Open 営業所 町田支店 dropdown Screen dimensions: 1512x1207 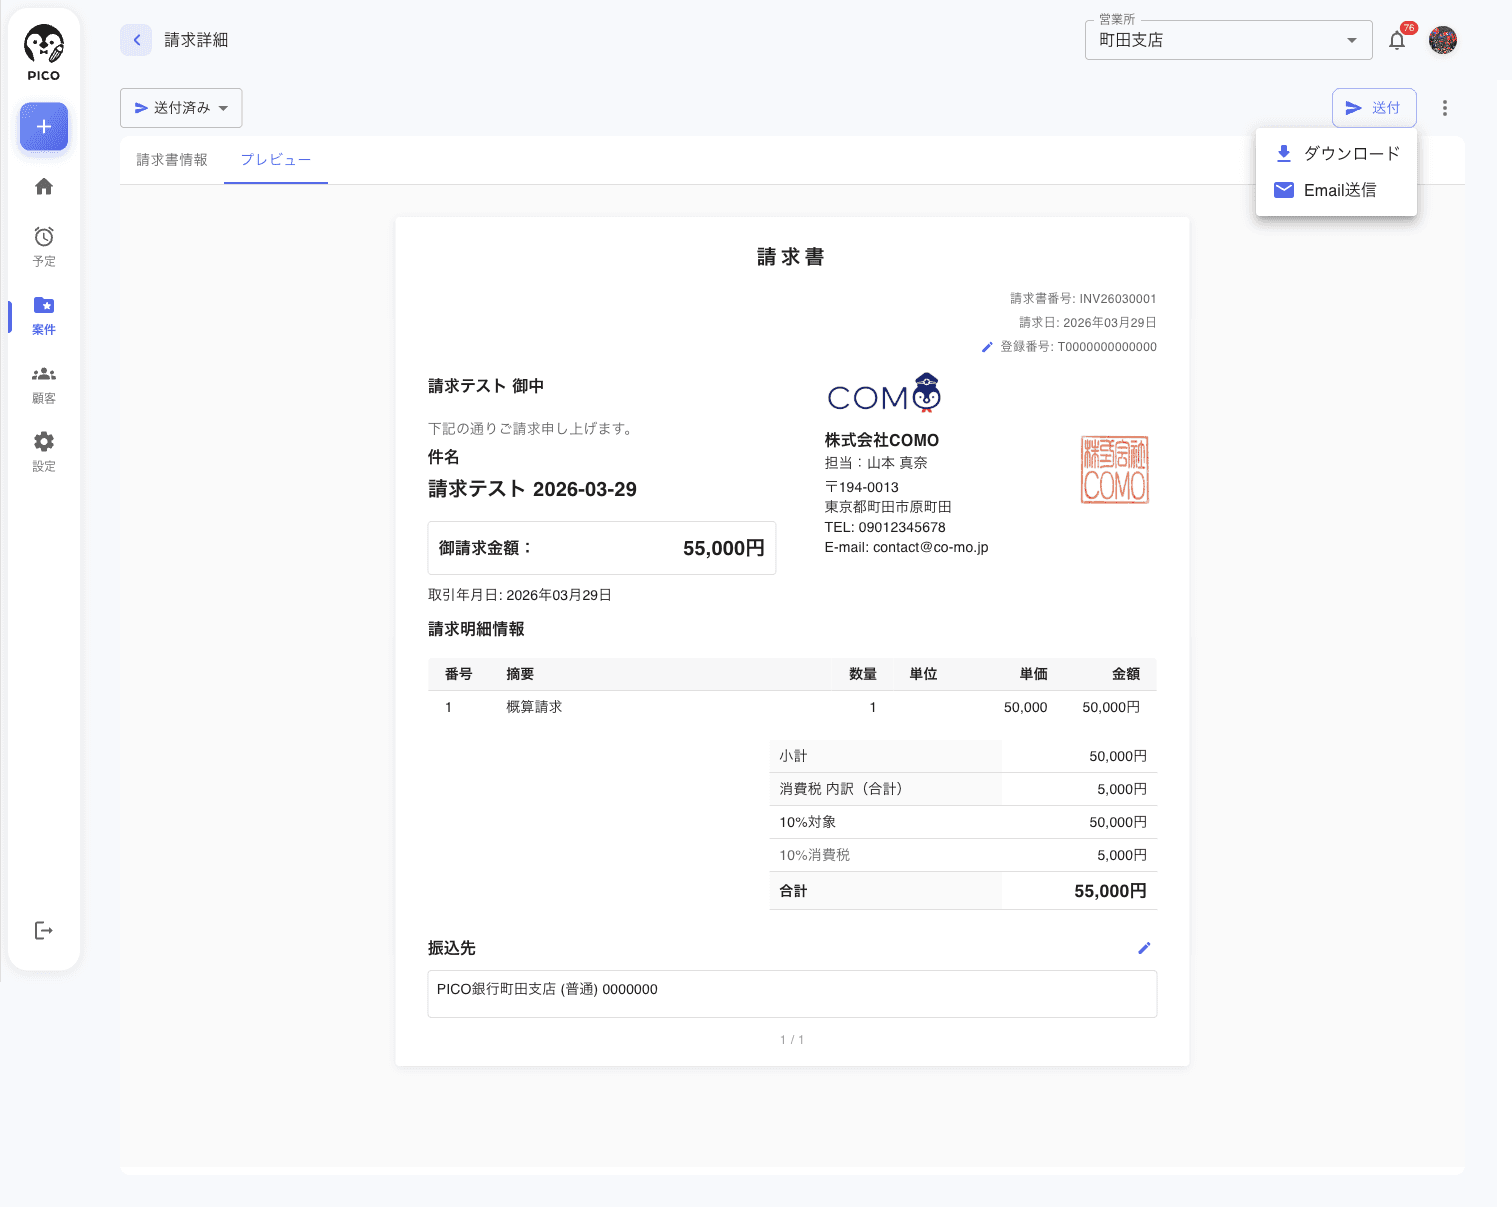[x=1228, y=40]
